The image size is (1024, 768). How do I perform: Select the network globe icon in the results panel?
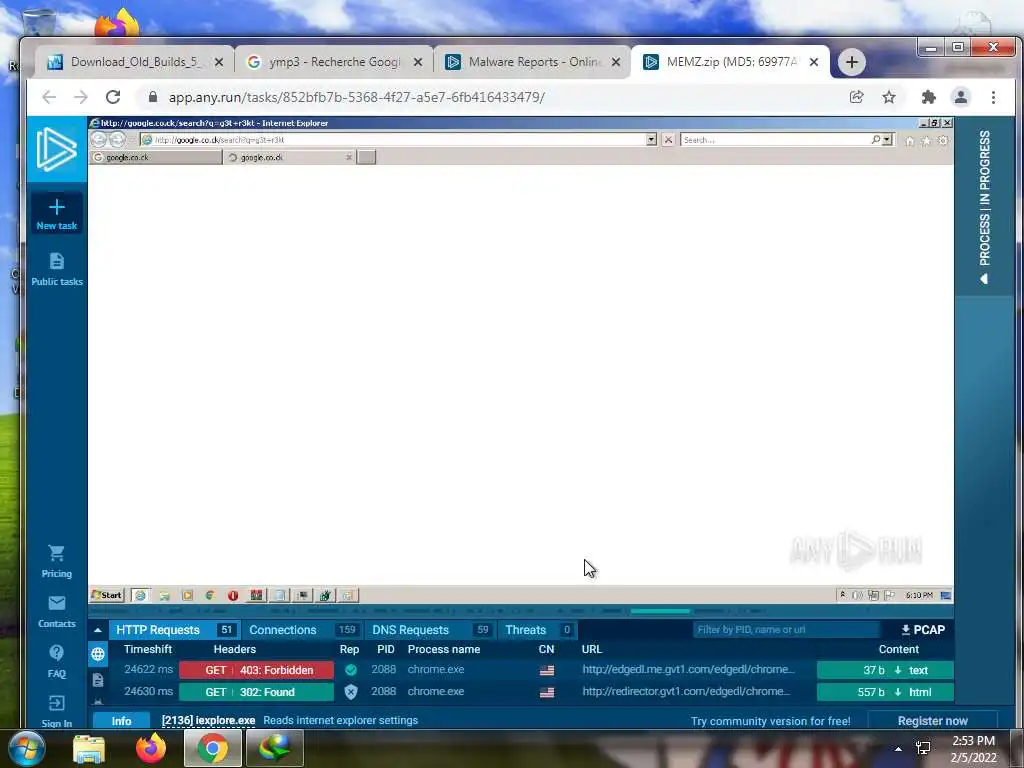pyautogui.click(x=98, y=654)
